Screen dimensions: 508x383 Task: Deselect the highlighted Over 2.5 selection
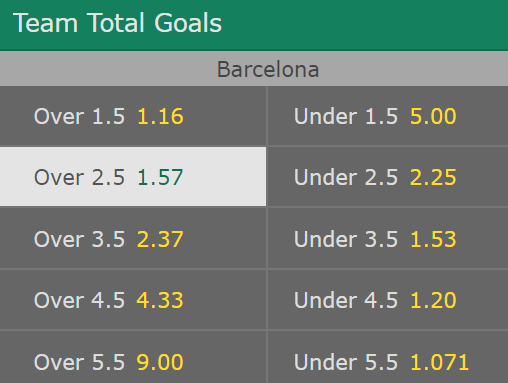[x=133, y=177]
